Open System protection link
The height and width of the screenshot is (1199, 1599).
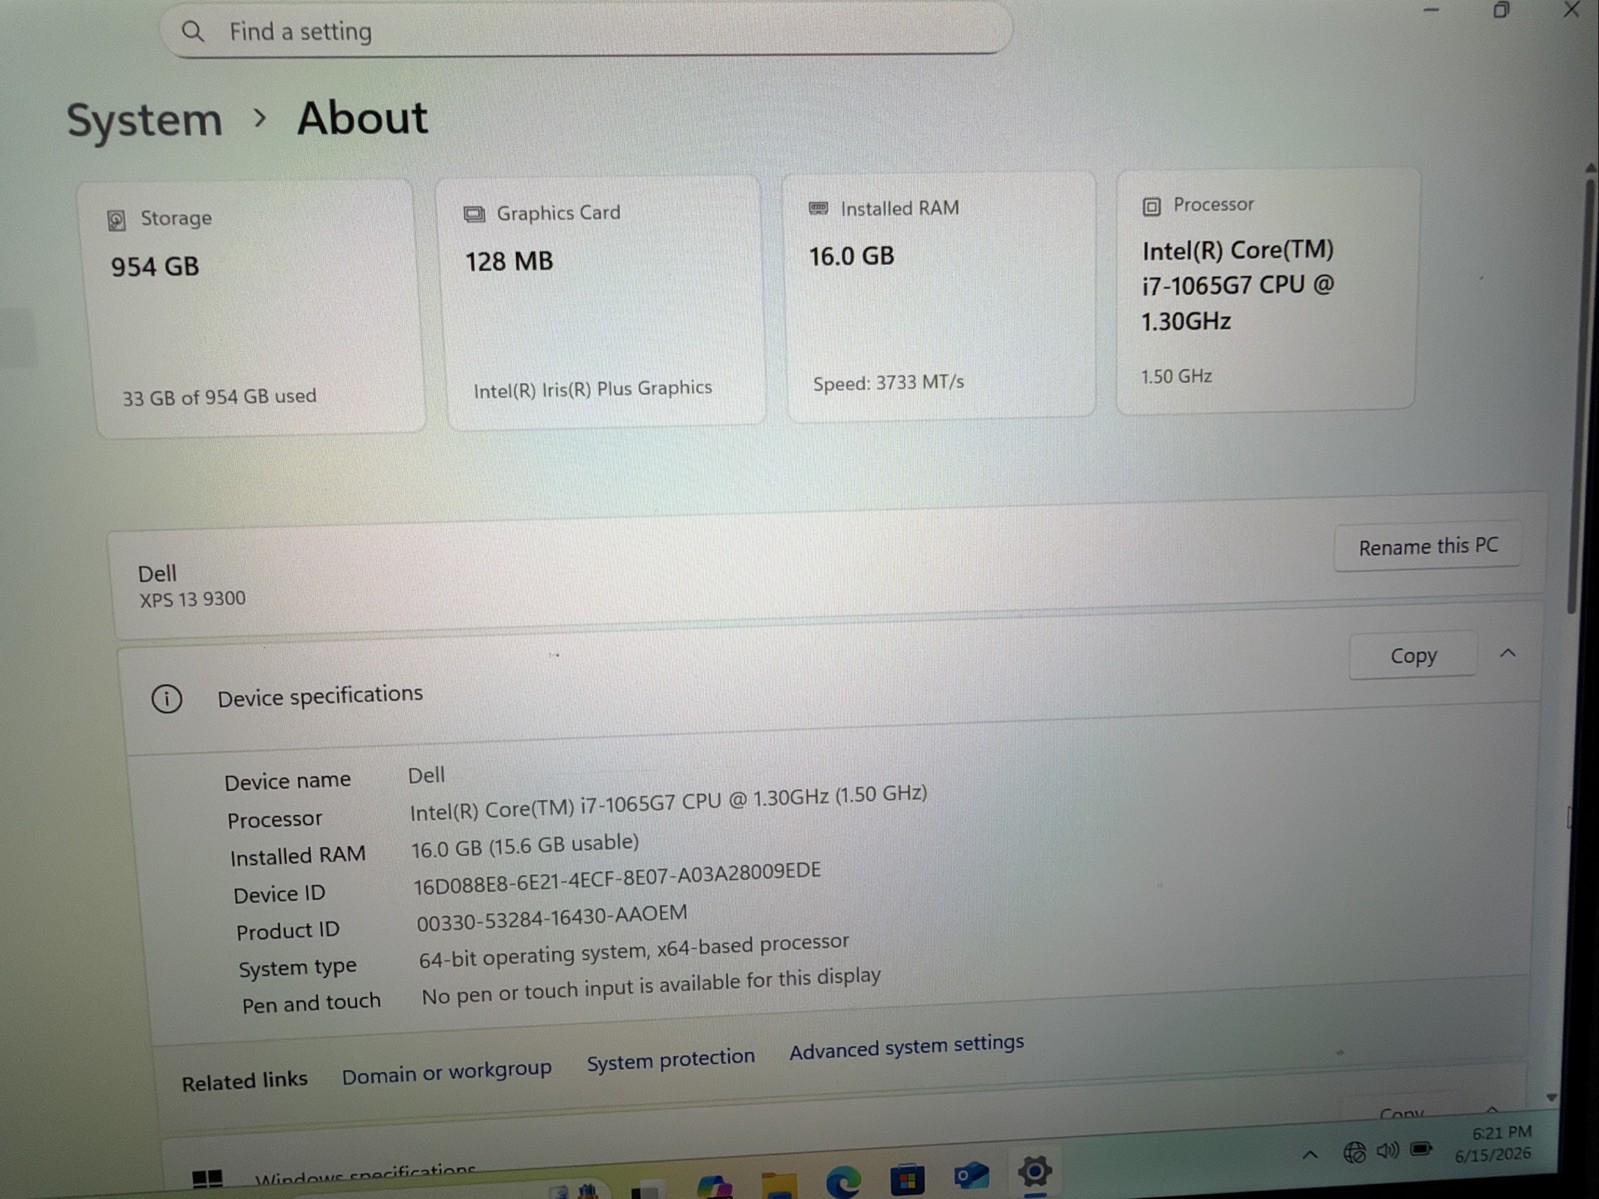tap(670, 1059)
